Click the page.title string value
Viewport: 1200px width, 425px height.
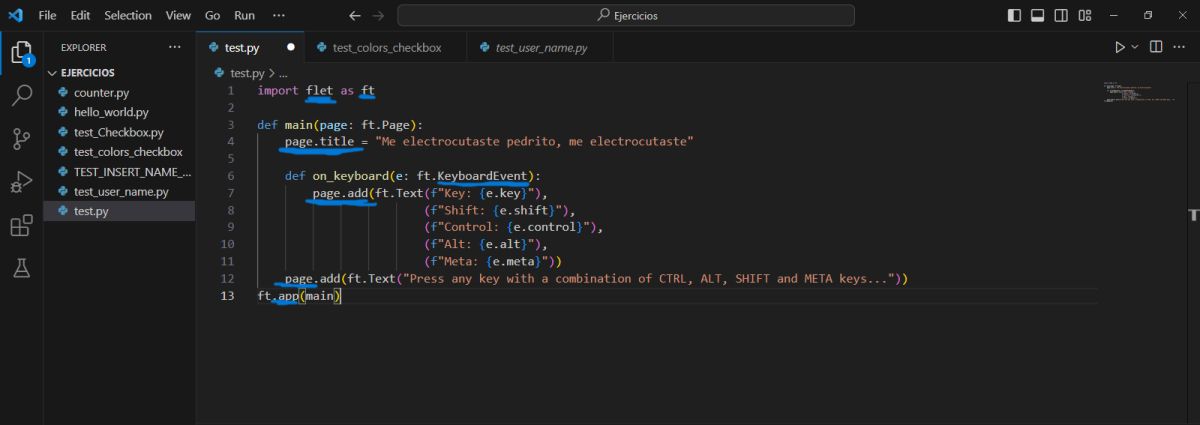point(534,142)
